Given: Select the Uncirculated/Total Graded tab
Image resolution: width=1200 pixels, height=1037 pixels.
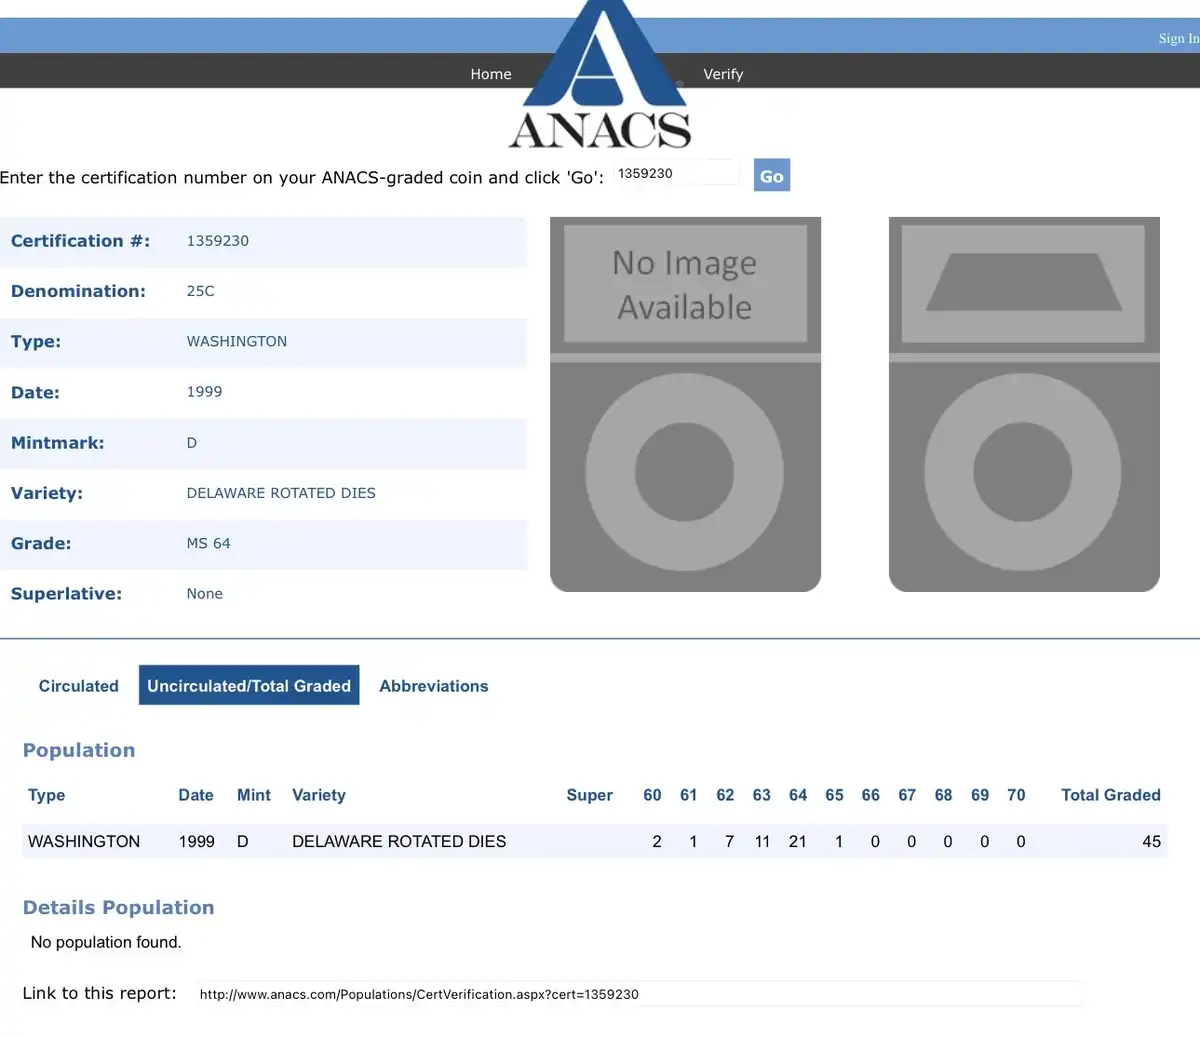Looking at the screenshot, I should 249,686.
